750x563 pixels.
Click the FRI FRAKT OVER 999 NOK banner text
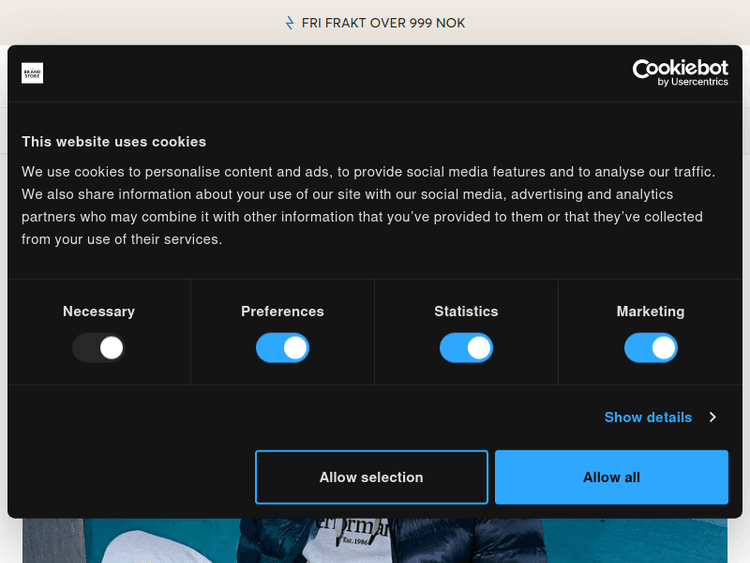(x=383, y=23)
